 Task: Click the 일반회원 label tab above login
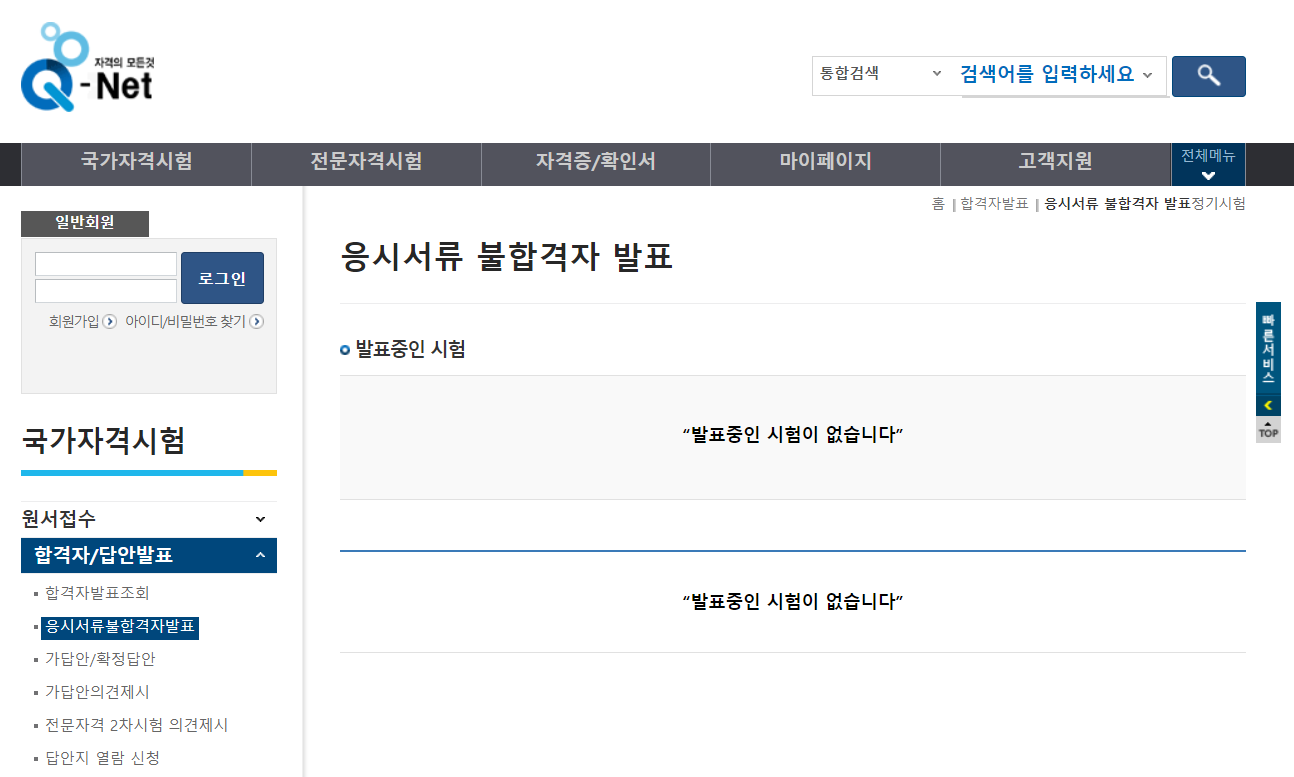(x=84, y=223)
